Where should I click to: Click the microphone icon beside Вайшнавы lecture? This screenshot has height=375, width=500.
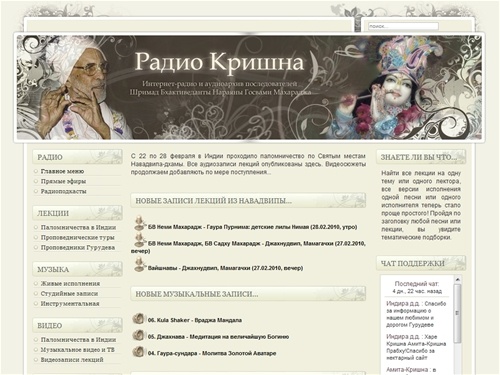pyautogui.click(x=139, y=264)
